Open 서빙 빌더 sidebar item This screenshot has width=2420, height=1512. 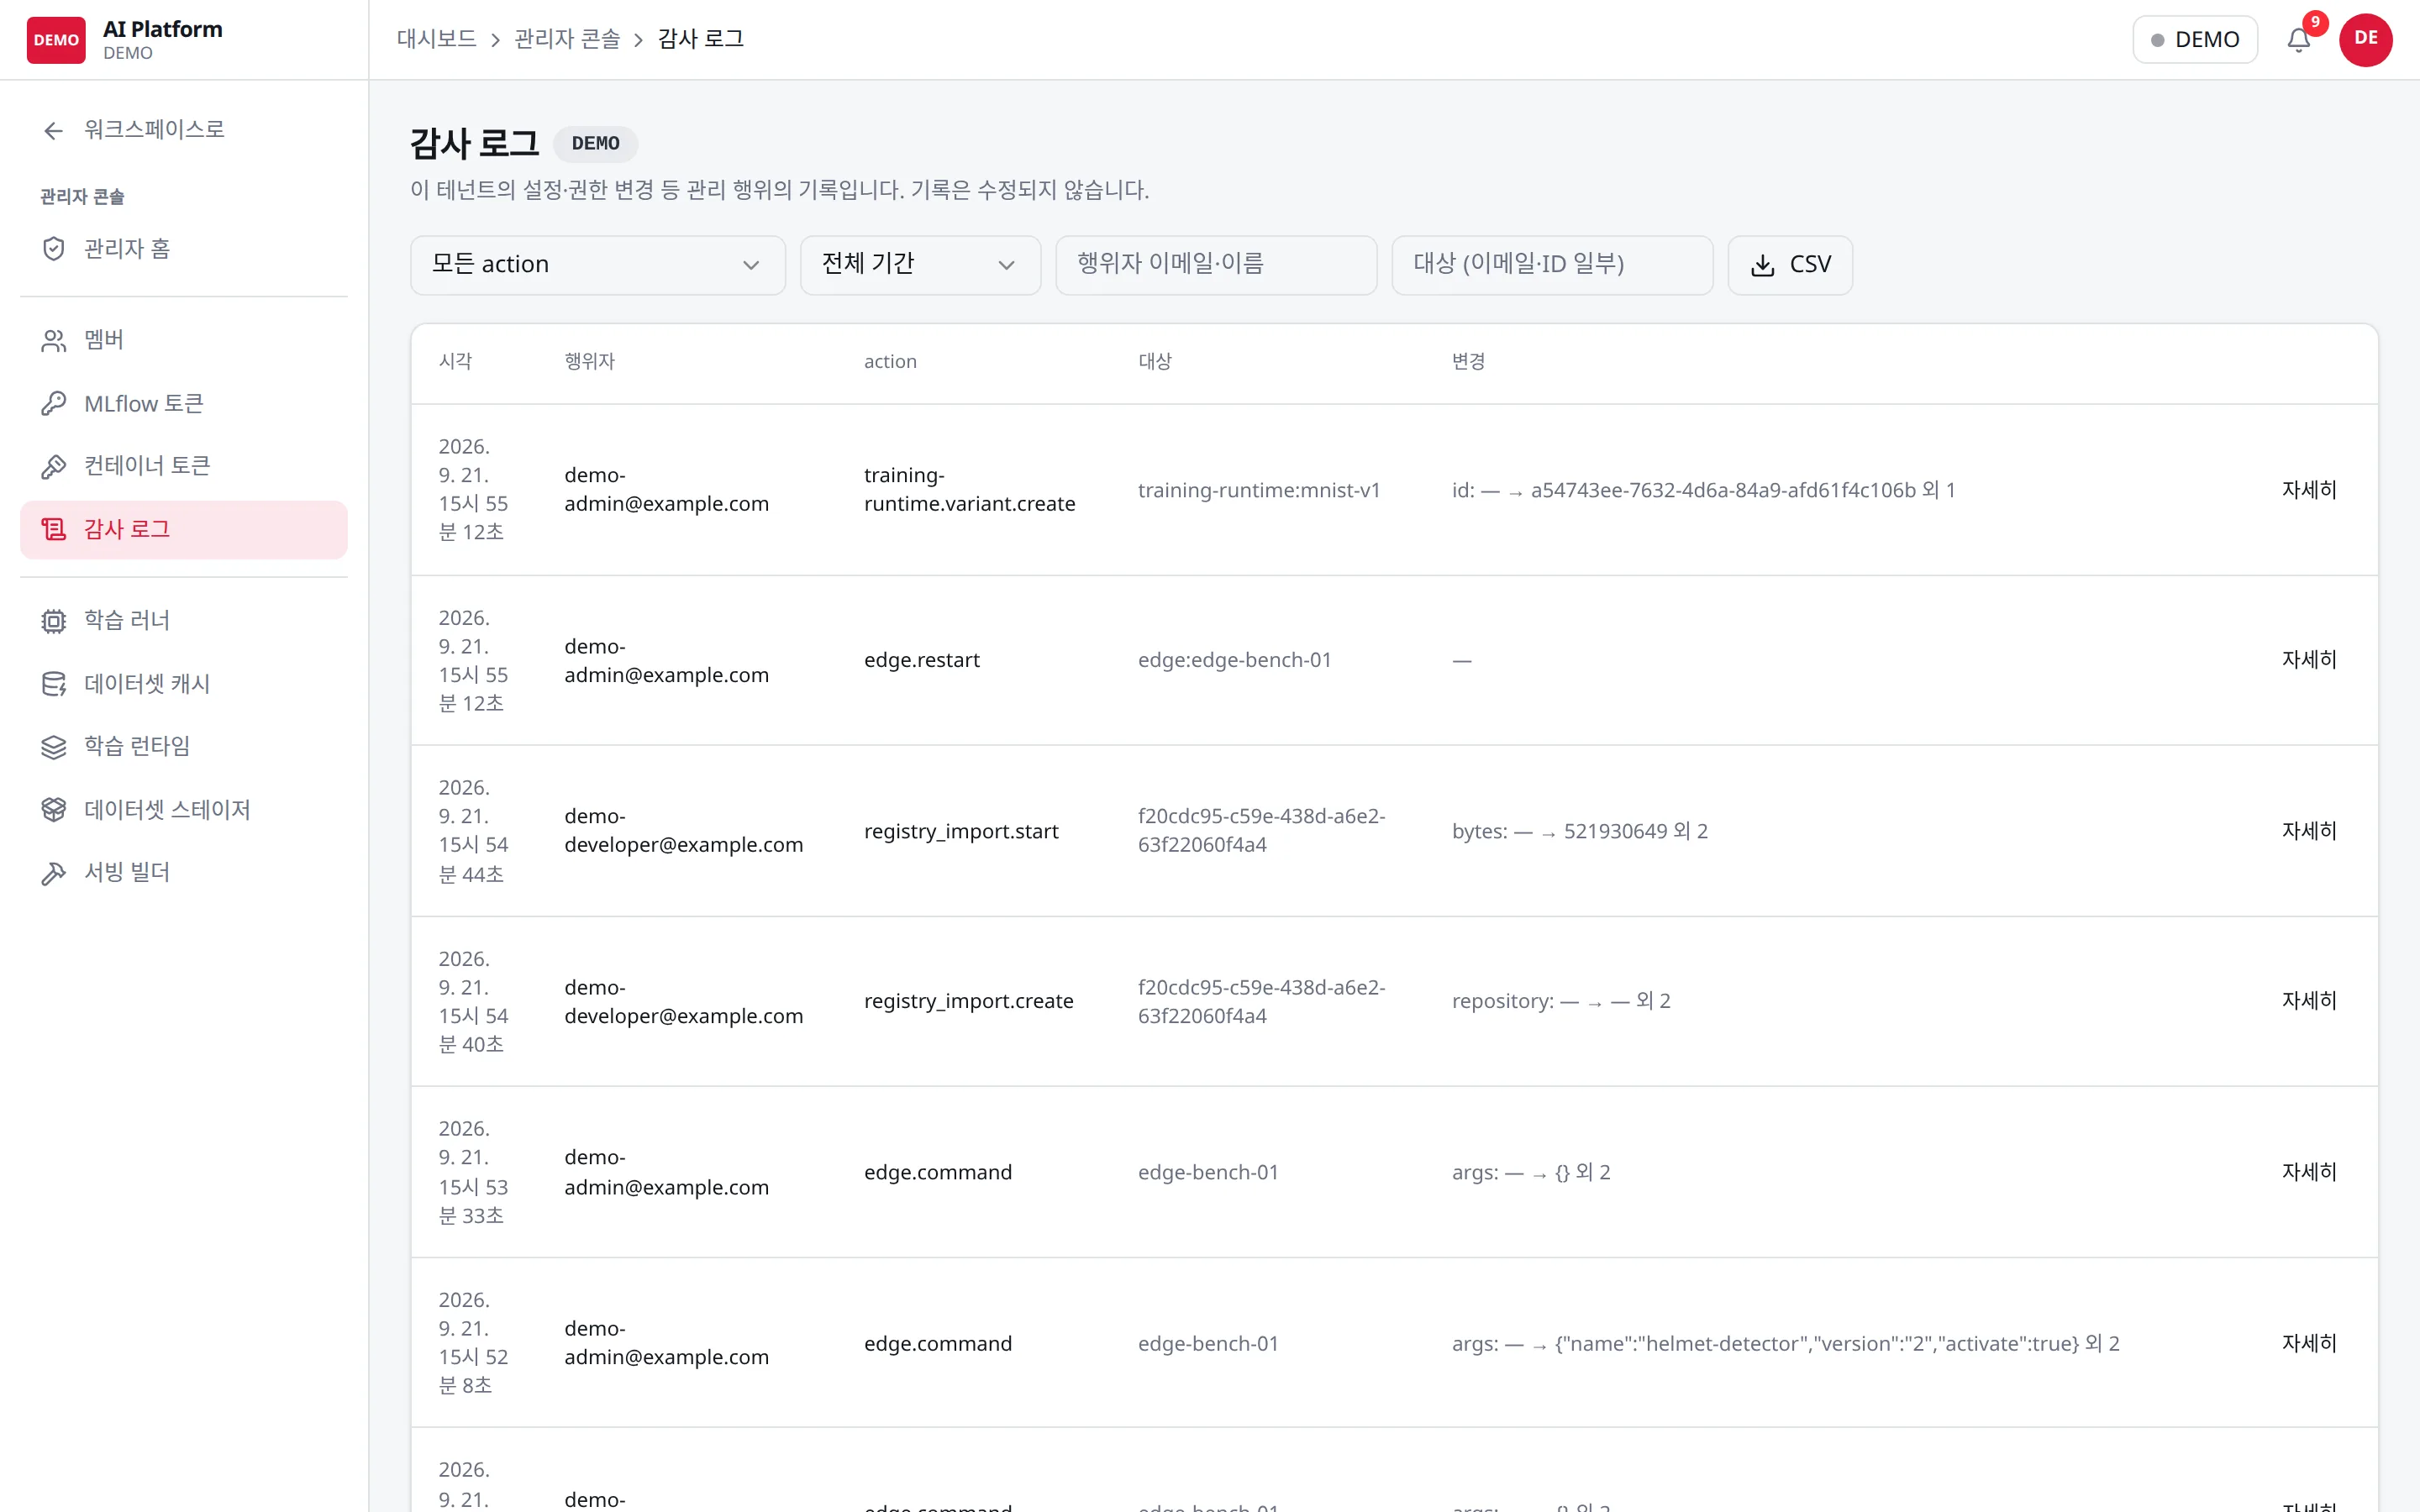[184, 873]
